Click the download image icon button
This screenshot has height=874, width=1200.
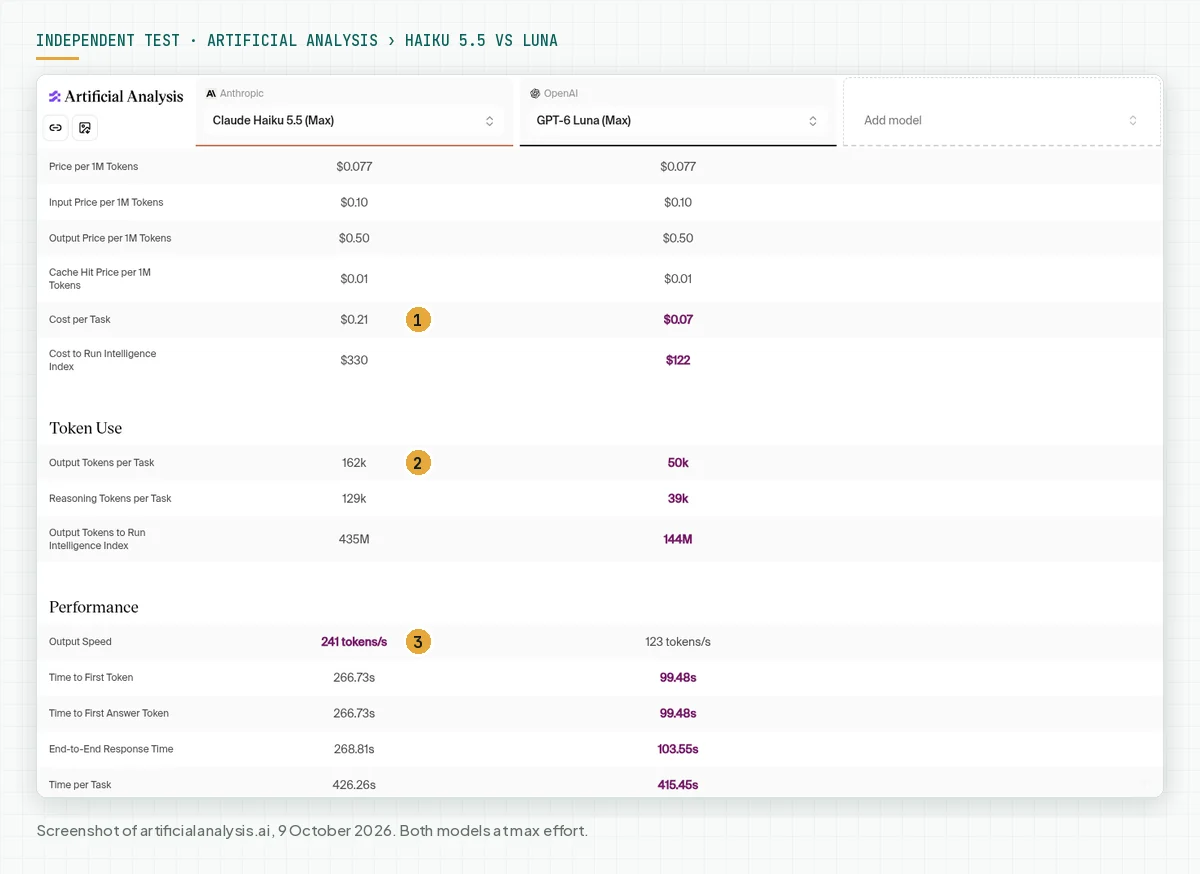pyautogui.click(x=85, y=128)
